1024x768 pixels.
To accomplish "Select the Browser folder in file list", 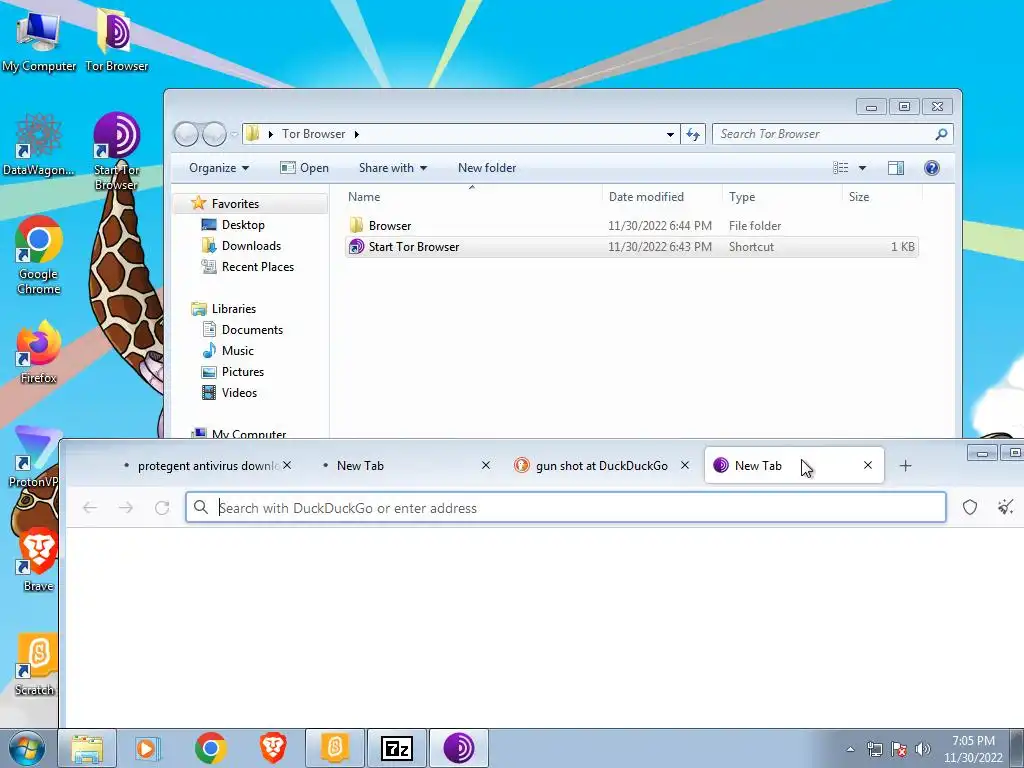I will point(632,225).
